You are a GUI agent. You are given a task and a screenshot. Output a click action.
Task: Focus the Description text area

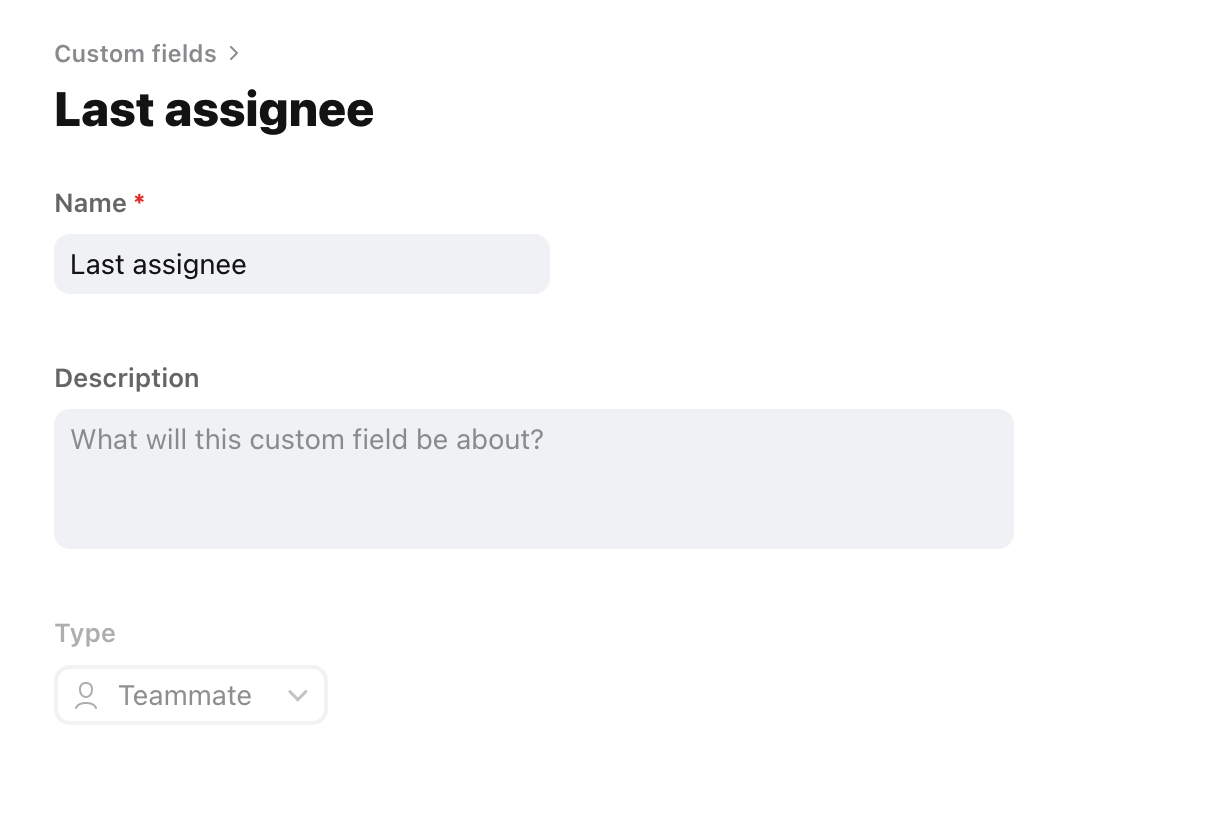(x=533, y=478)
